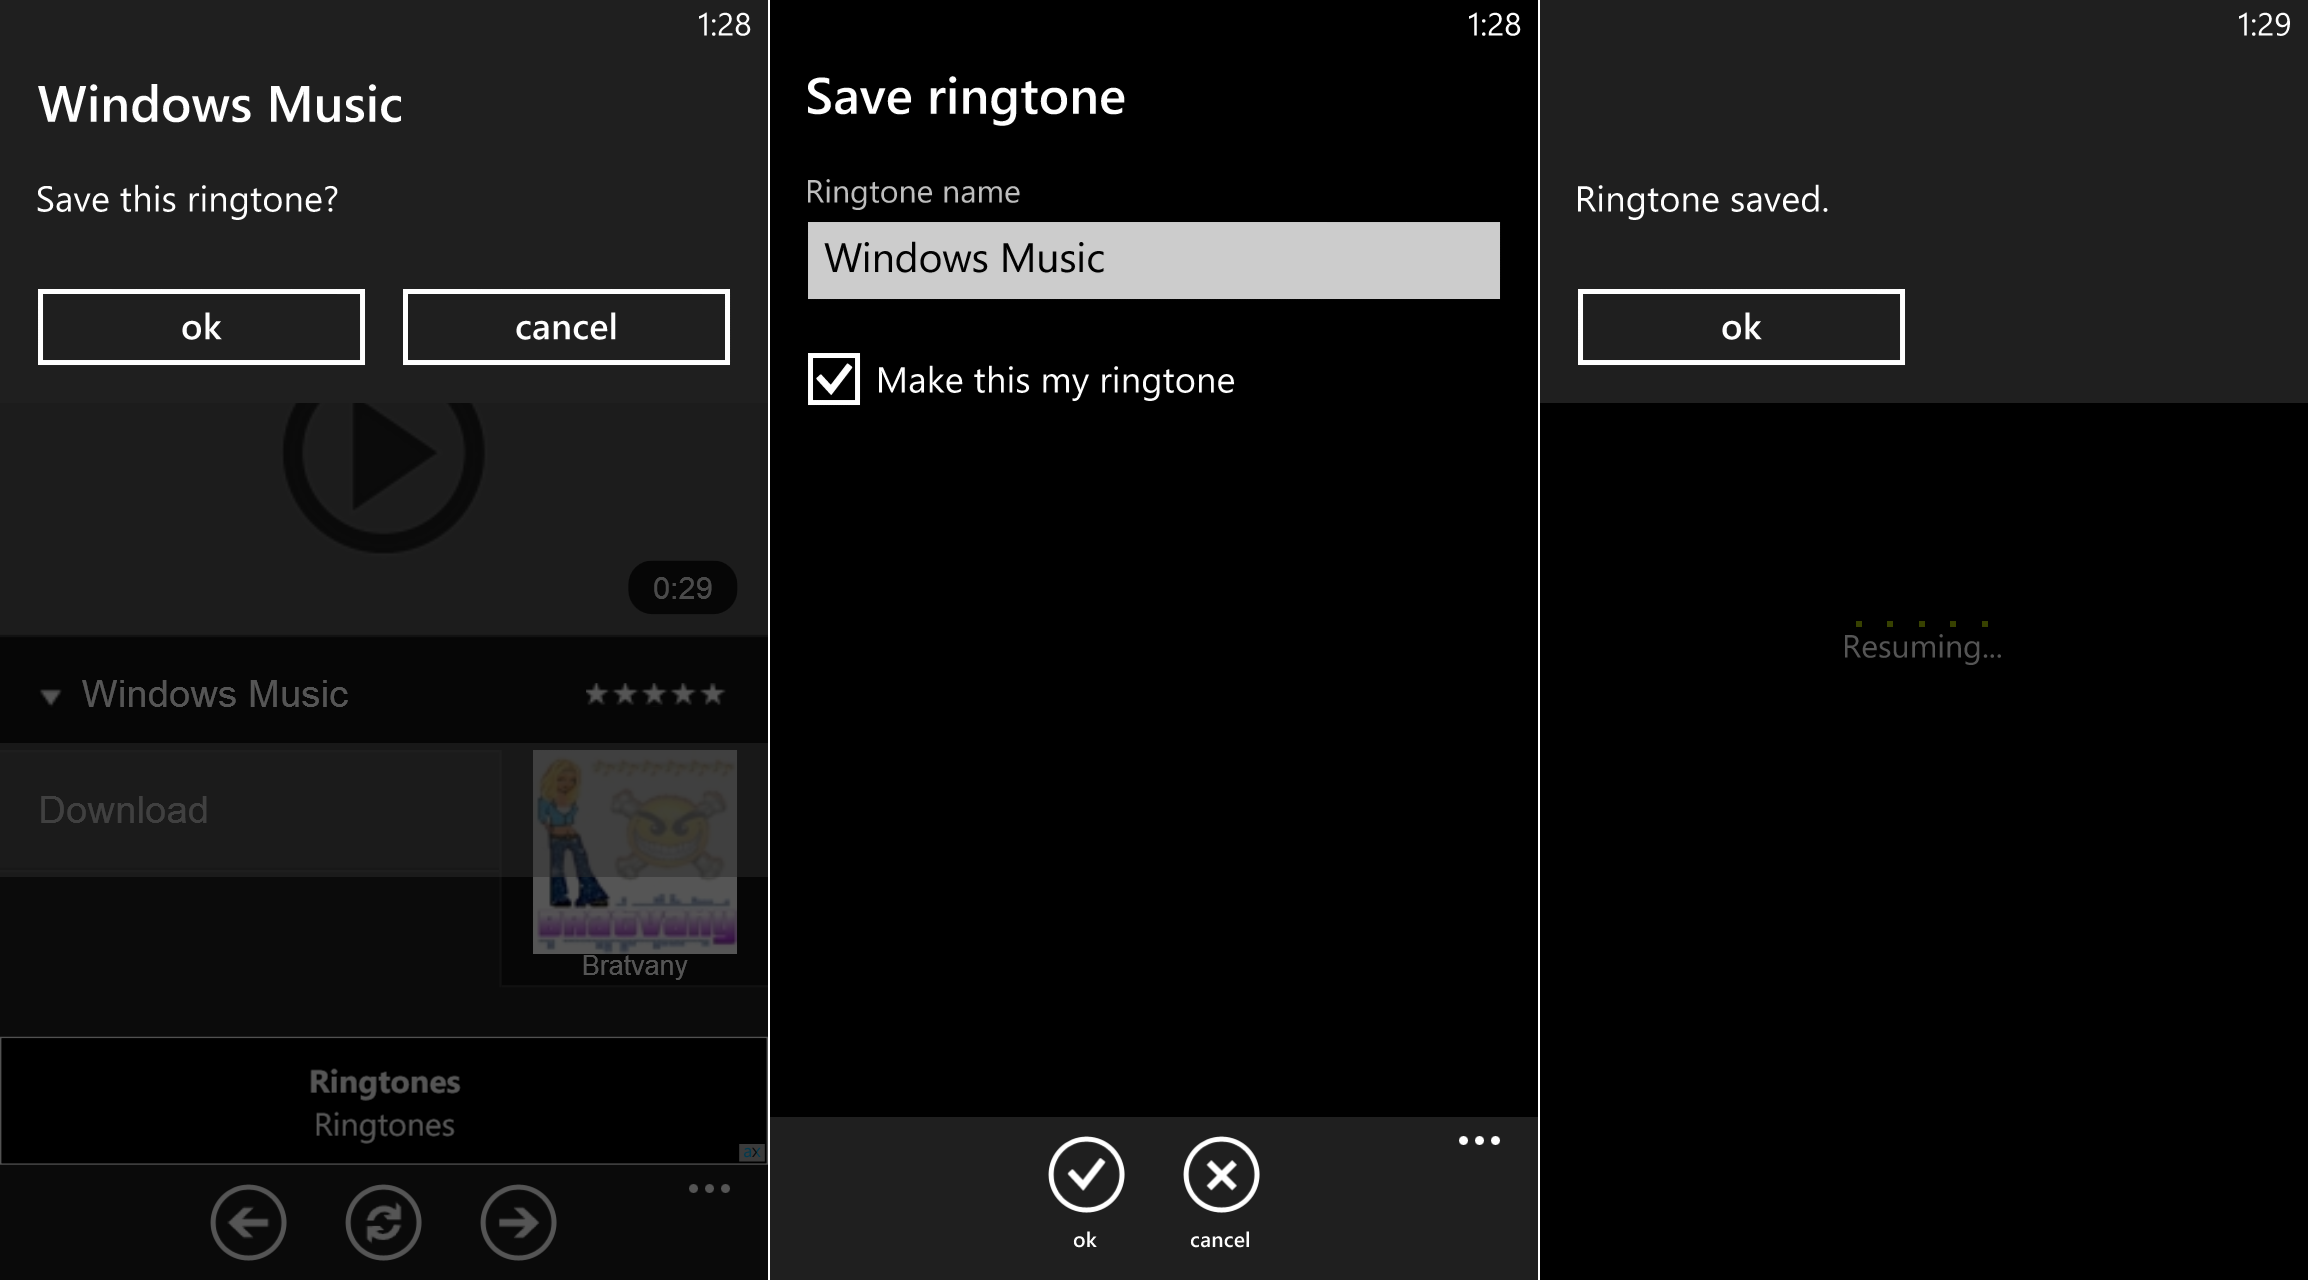Click the Bratvany label

pyautogui.click(x=635, y=966)
